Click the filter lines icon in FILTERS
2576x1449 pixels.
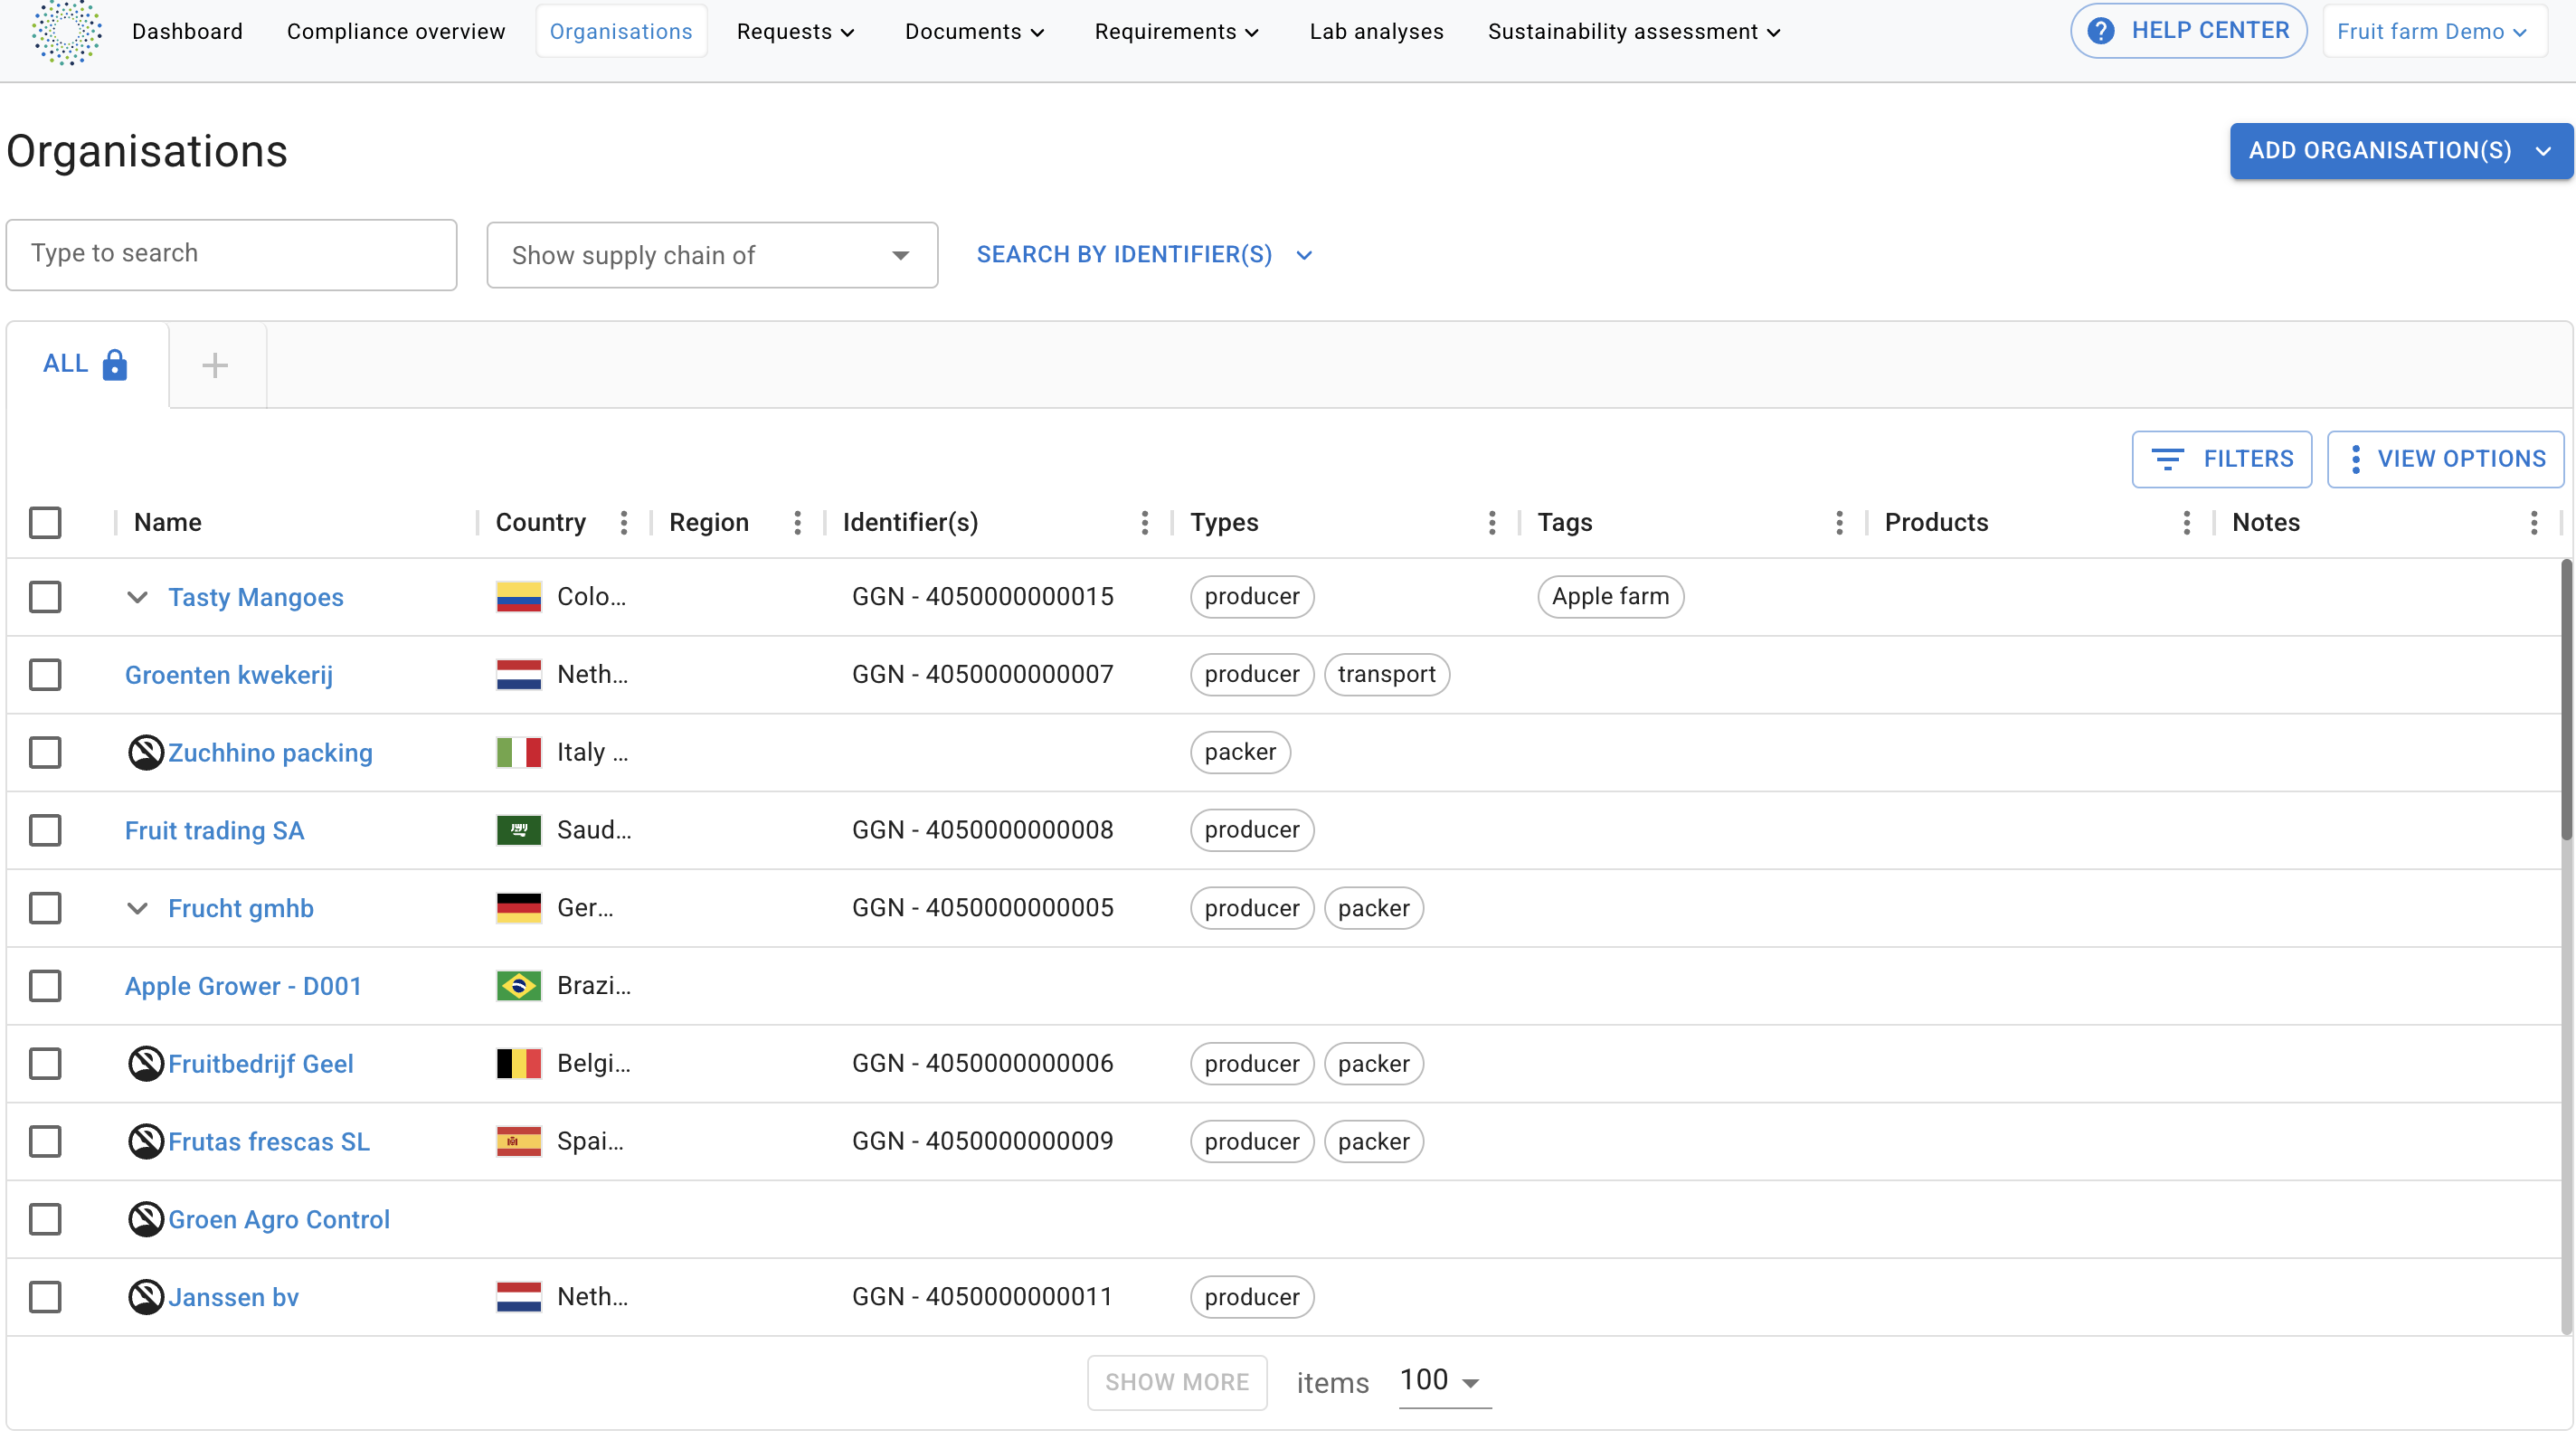(2167, 459)
